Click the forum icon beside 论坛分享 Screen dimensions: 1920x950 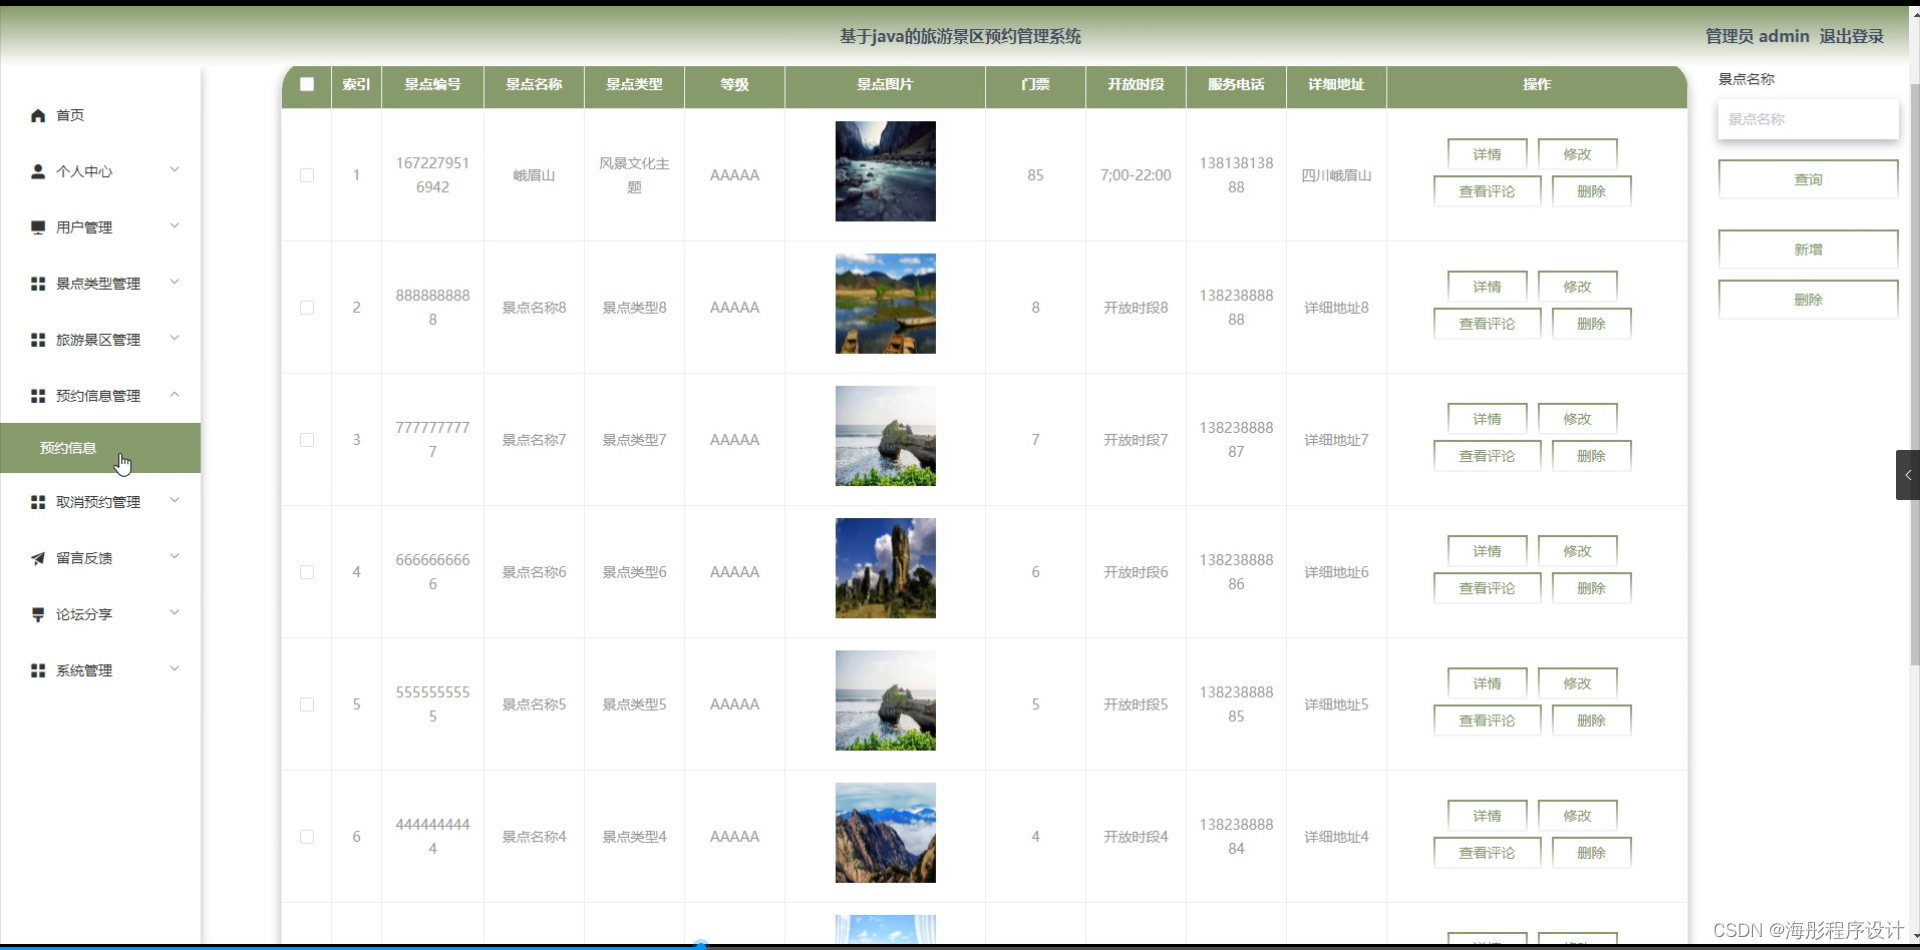[x=38, y=614]
